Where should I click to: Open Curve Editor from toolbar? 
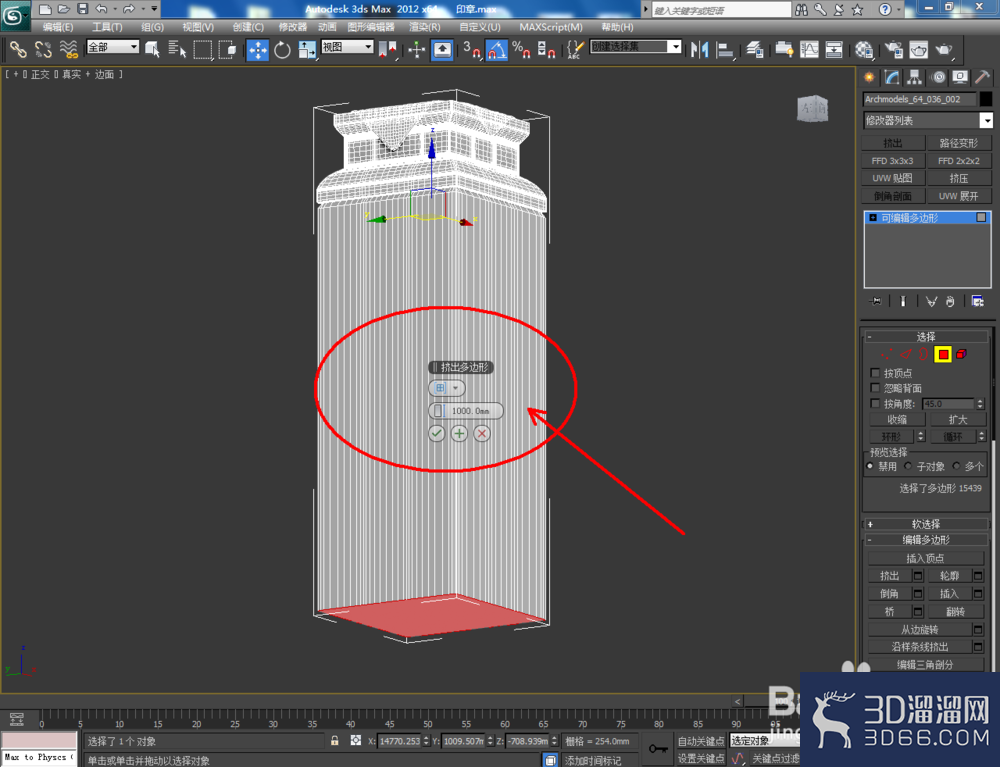pyautogui.click(x=809, y=49)
